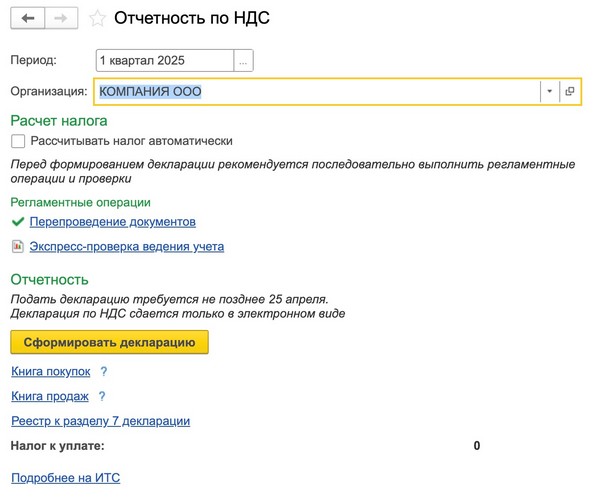Viewport: 600px width, 502px height.
Task: Open Реестр к разделу 7 декларации
Action: pos(100,421)
